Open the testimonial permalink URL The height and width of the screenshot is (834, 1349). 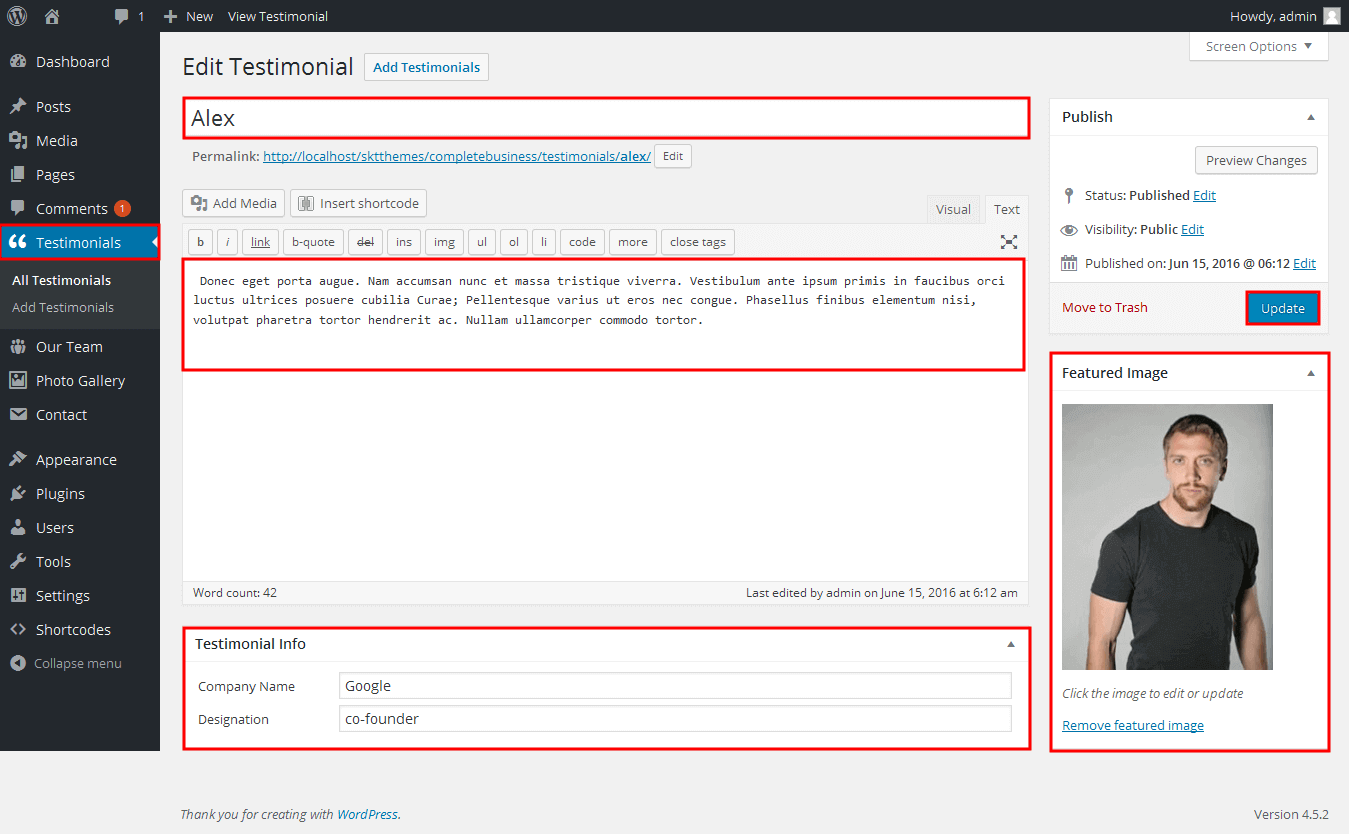tap(456, 157)
